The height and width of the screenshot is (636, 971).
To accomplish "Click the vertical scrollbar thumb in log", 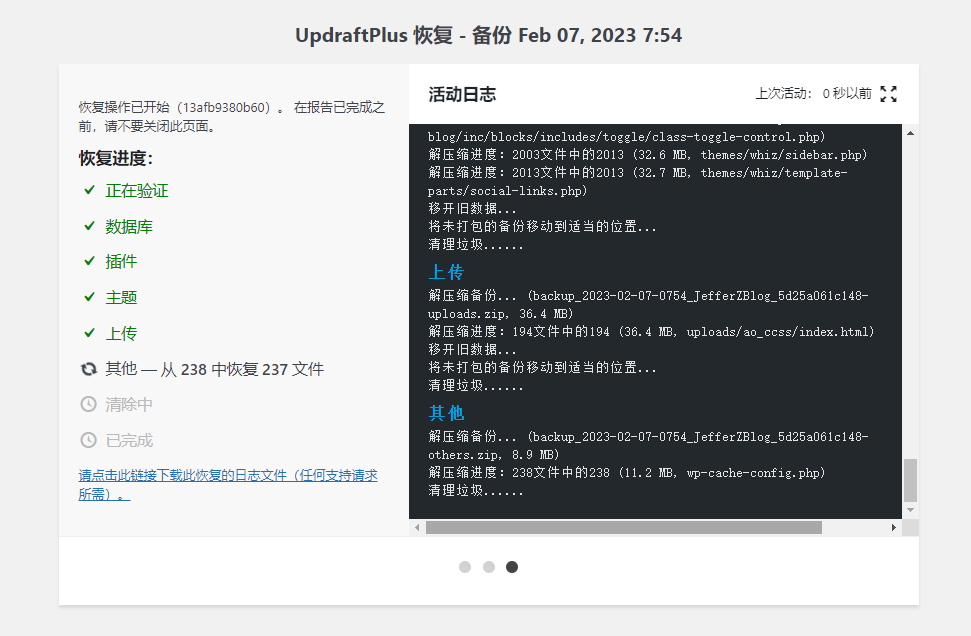I will point(910,480).
